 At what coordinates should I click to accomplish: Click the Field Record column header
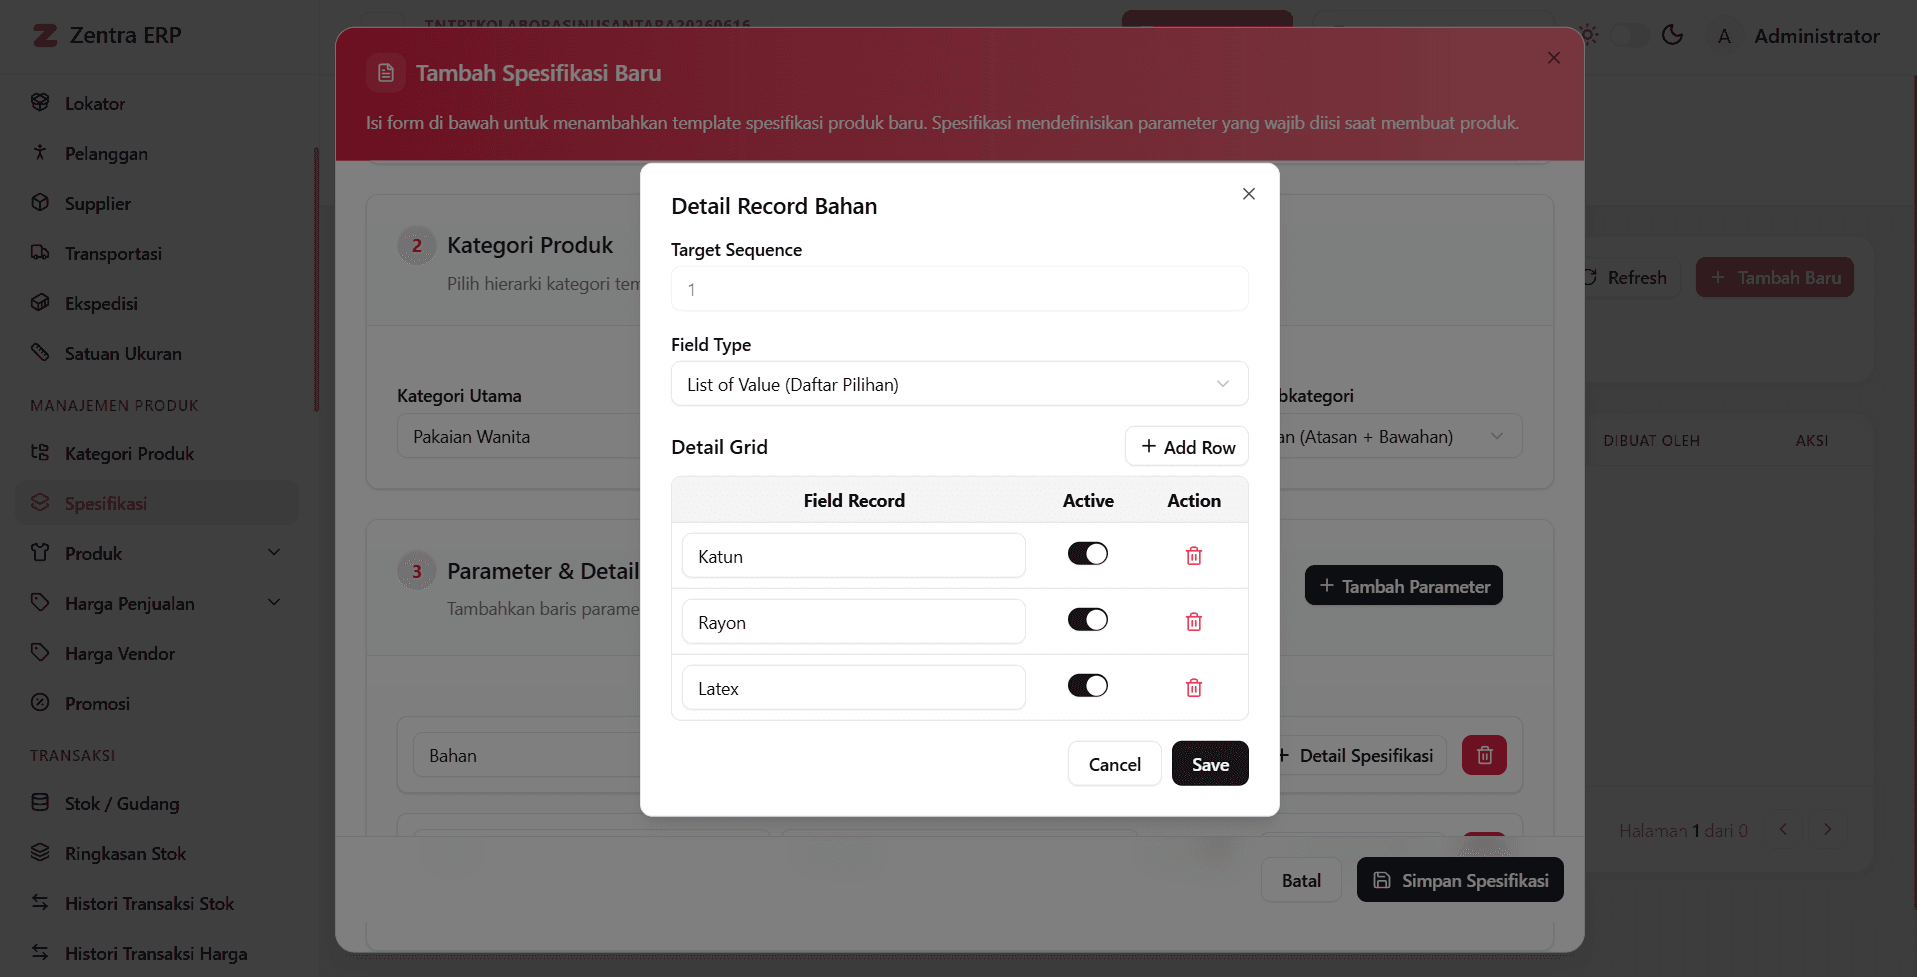(854, 501)
